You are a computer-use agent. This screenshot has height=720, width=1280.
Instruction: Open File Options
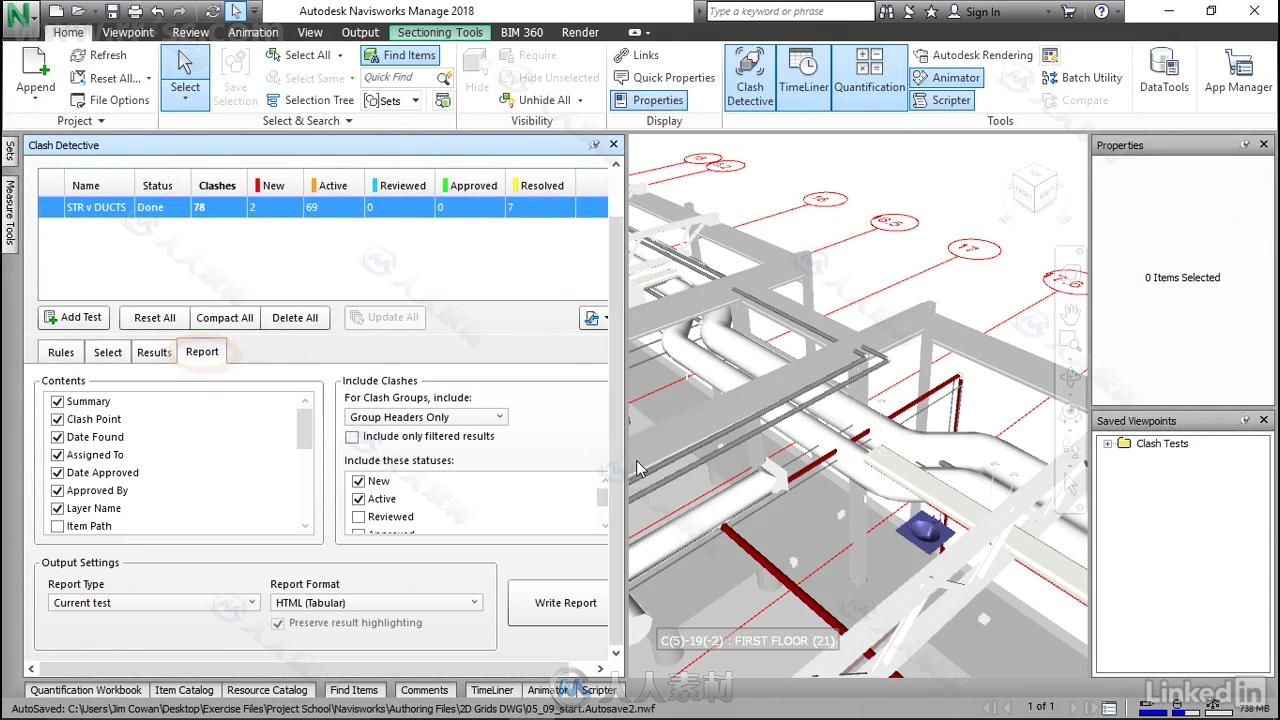pyautogui.click(x=110, y=100)
